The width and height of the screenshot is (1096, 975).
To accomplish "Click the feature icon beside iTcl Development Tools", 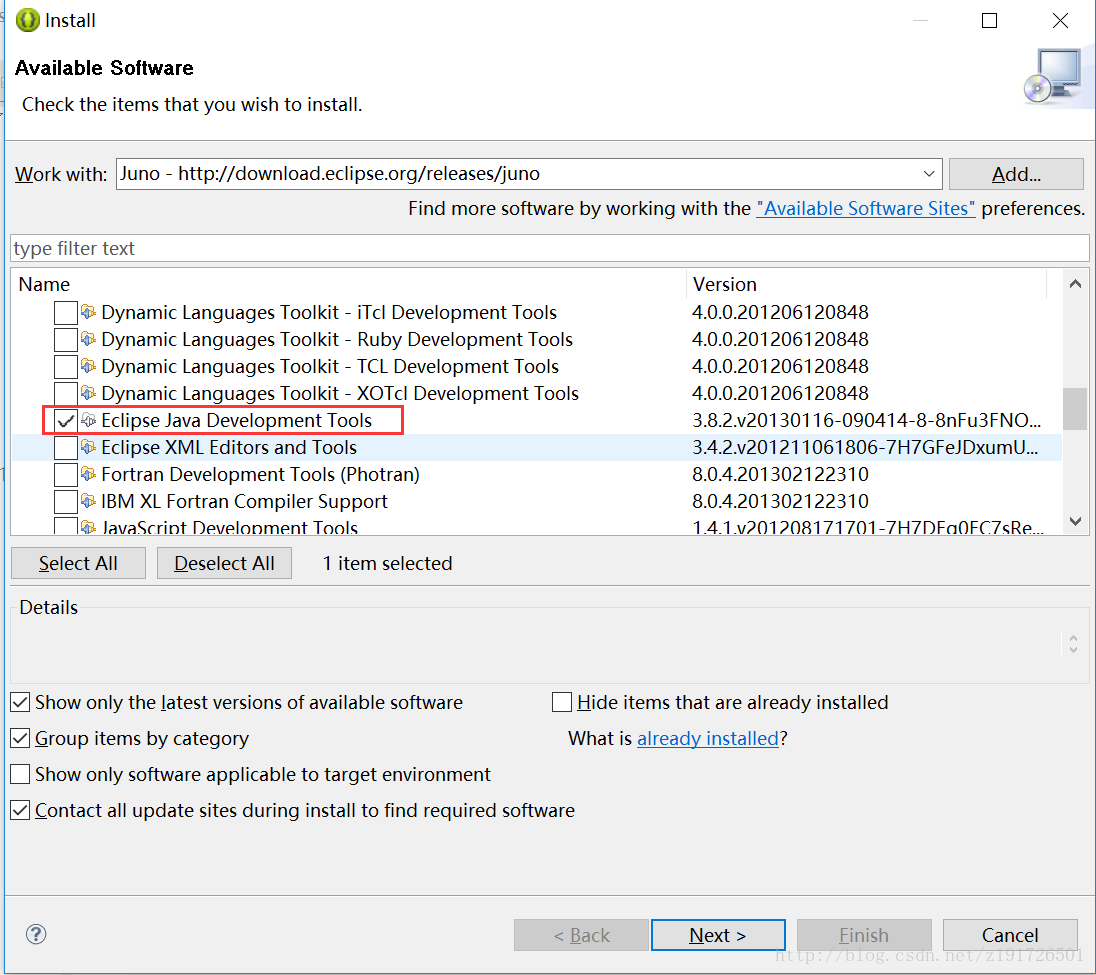I will (x=88, y=312).
